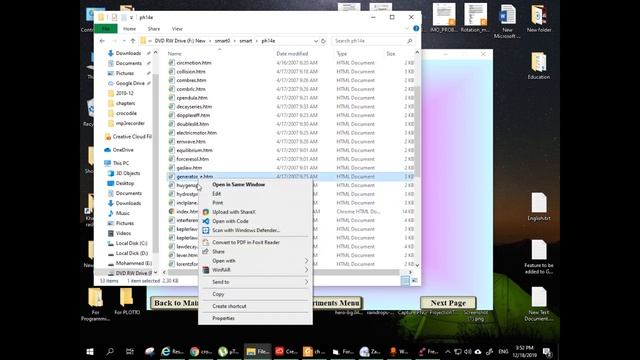Open the Share ribbon tab
640x360 pixels.
coord(154,29)
